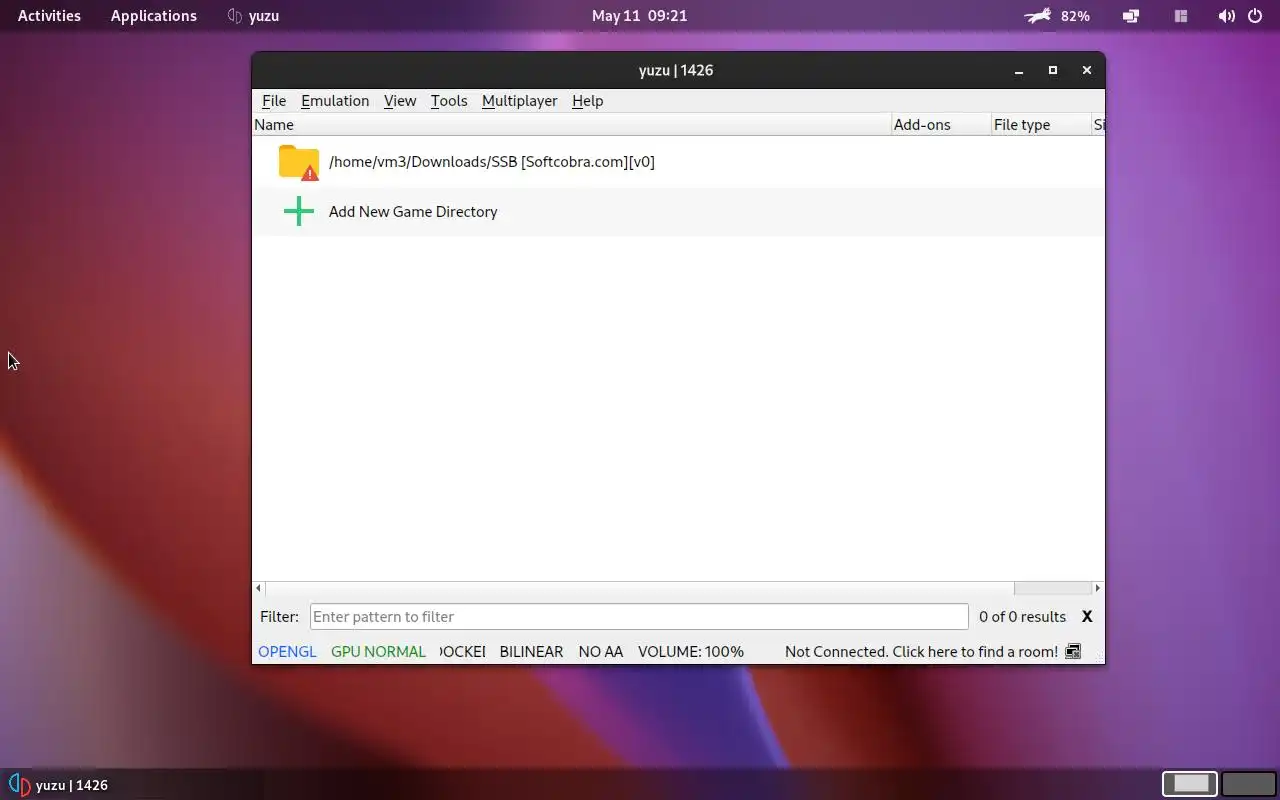Open the Multiplayer menu

519,100
